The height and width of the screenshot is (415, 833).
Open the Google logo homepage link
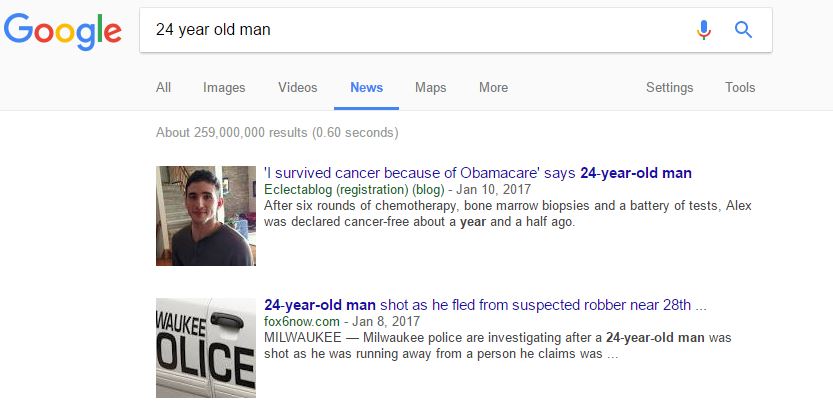click(x=63, y=31)
